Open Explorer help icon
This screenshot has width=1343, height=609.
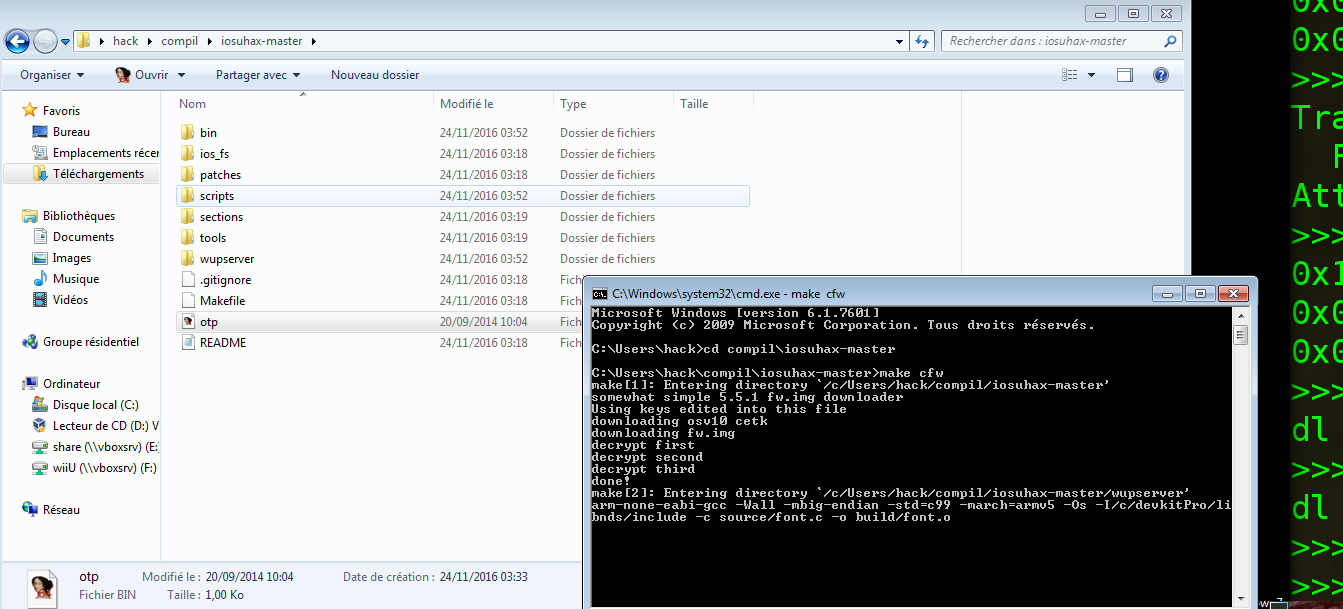click(x=1161, y=75)
